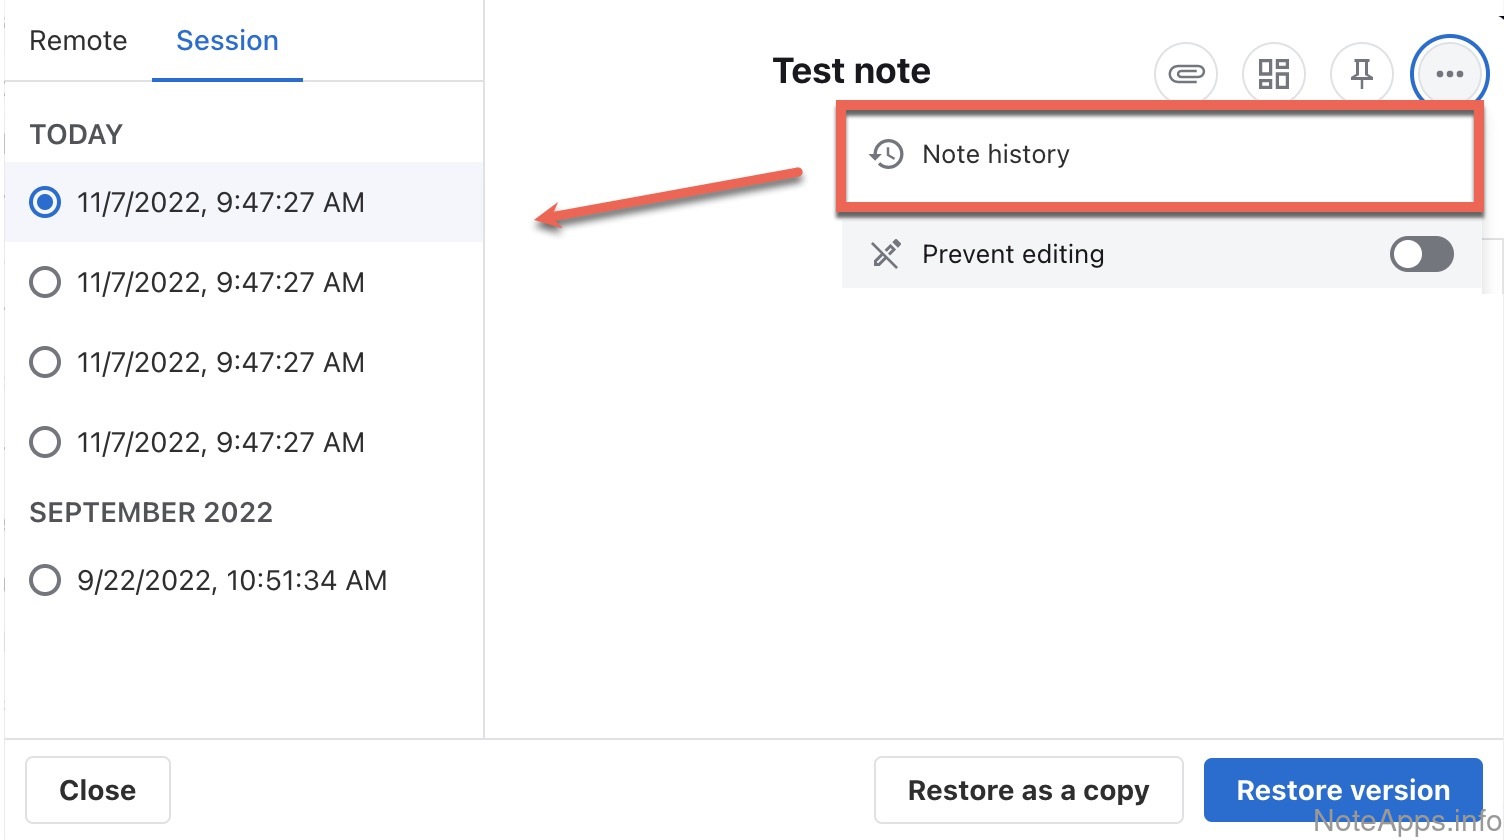The image size is (1504, 840).
Task: Select the 9/22/2022, 10:51:34 AM version
Action: (x=45, y=580)
